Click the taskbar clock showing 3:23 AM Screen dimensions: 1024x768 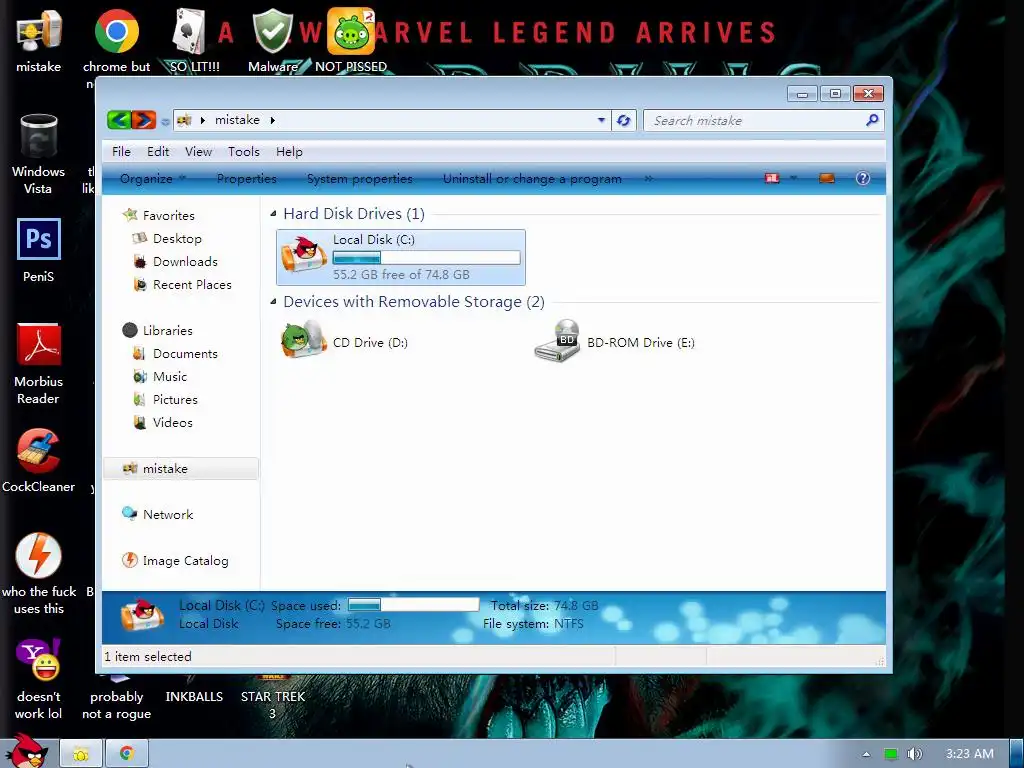[970, 754]
